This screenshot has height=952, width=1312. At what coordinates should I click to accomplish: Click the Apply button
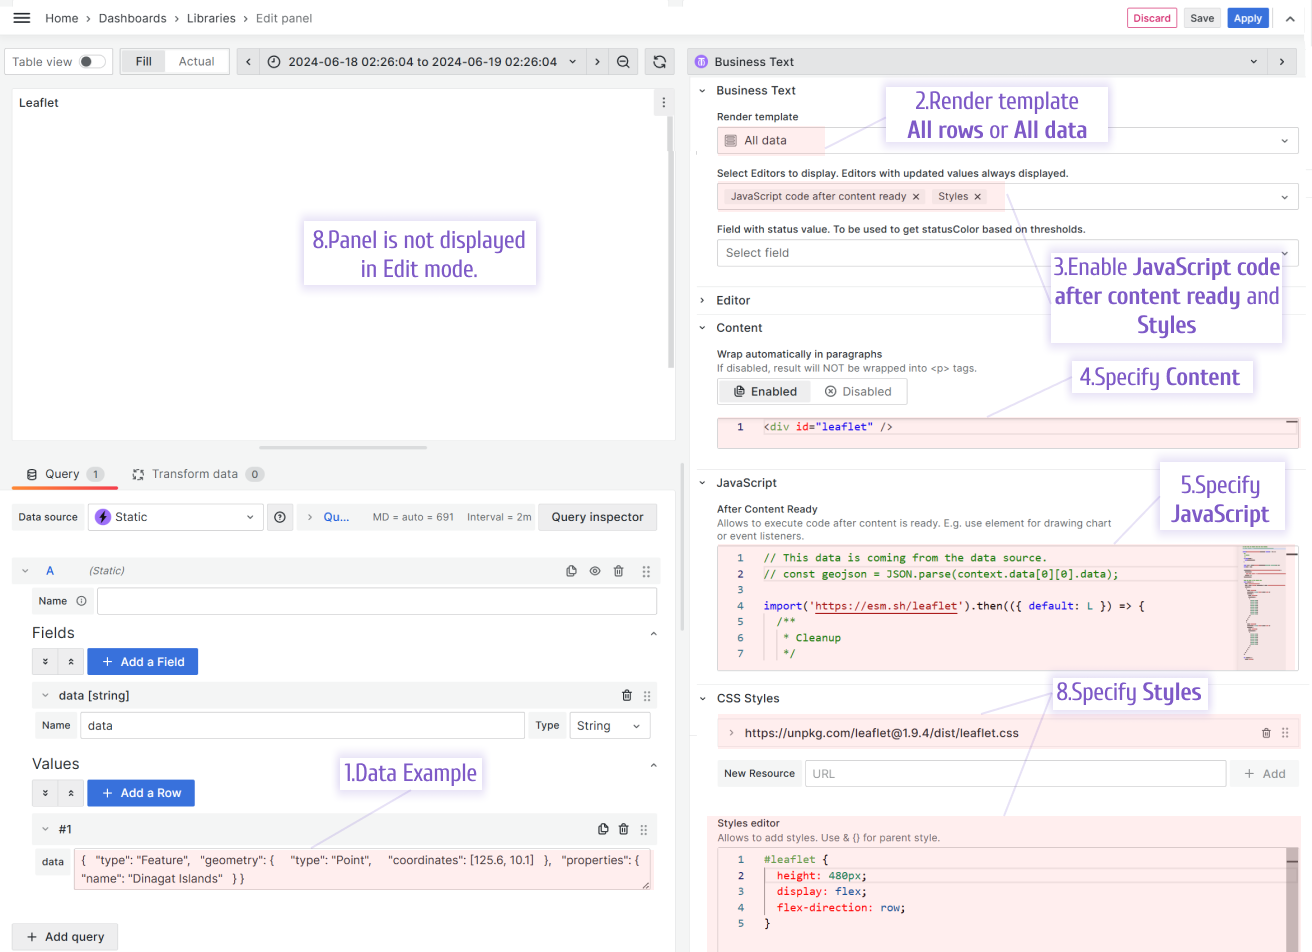(x=1248, y=17)
